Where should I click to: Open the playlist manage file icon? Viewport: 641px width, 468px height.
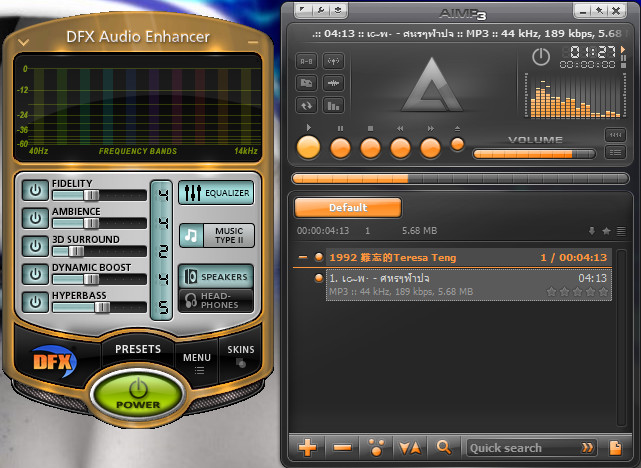click(615, 448)
